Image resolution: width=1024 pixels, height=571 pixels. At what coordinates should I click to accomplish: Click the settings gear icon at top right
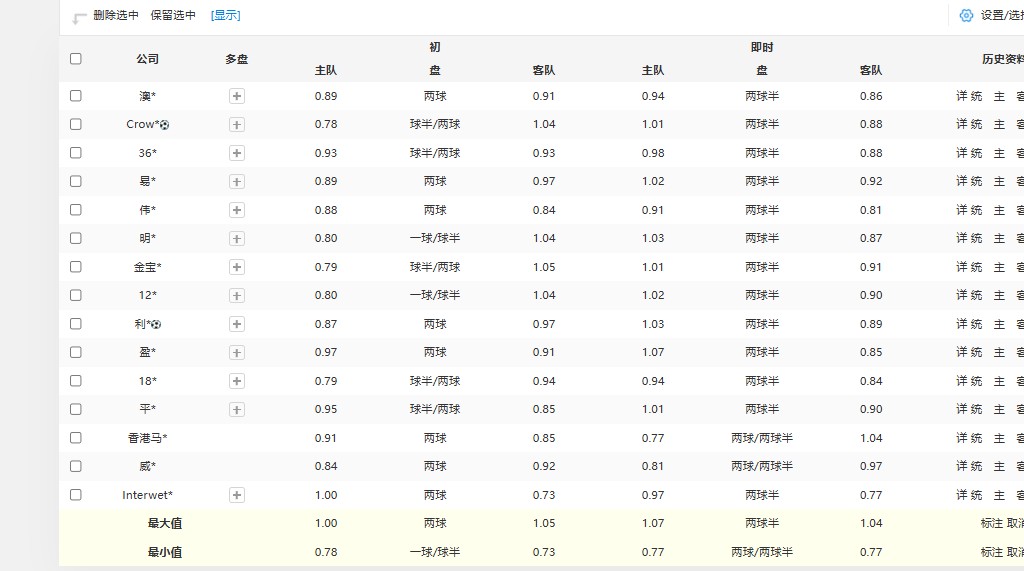(x=966, y=15)
